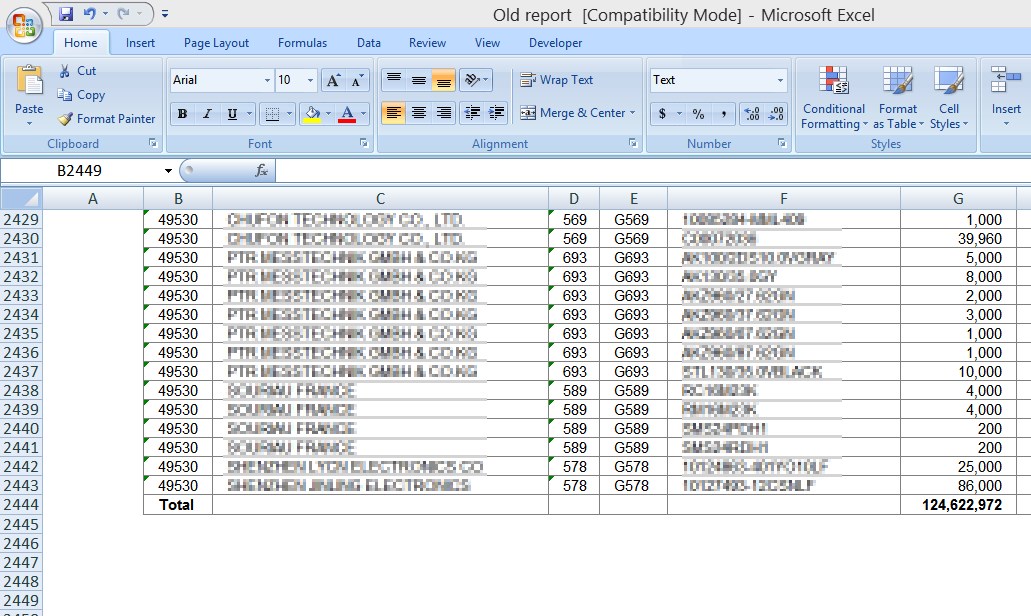1031x616 pixels.
Task: Open Font dialog launcher
Action: (x=364, y=143)
